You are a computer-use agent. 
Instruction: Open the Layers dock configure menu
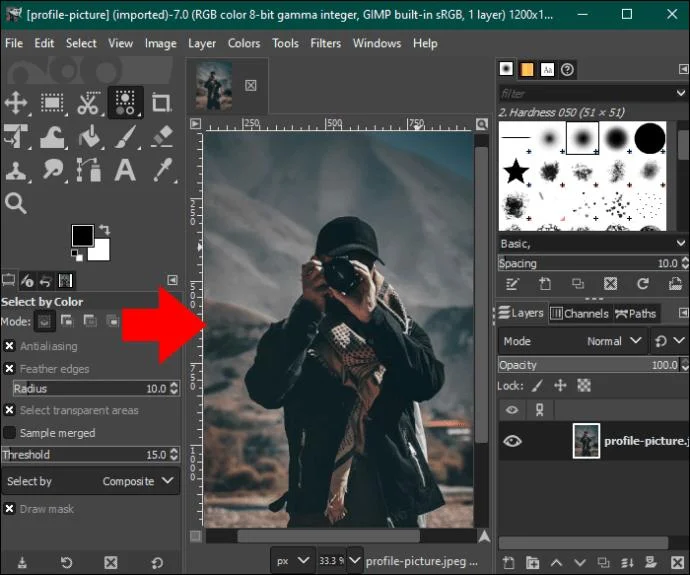tap(683, 313)
